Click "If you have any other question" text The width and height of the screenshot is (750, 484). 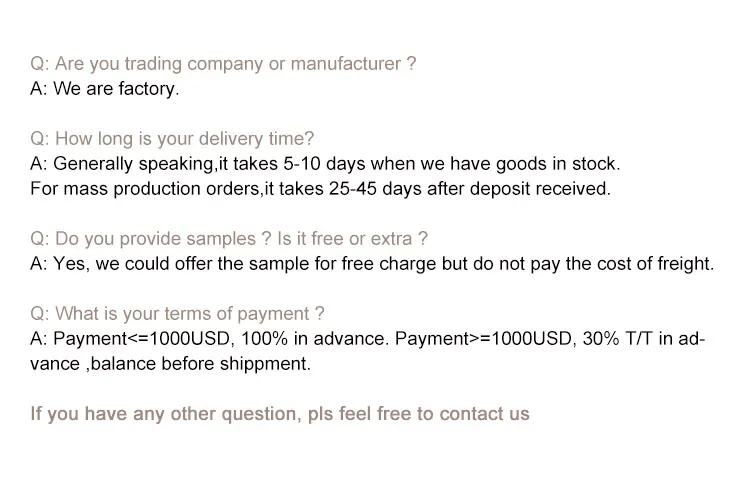point(163,414)
